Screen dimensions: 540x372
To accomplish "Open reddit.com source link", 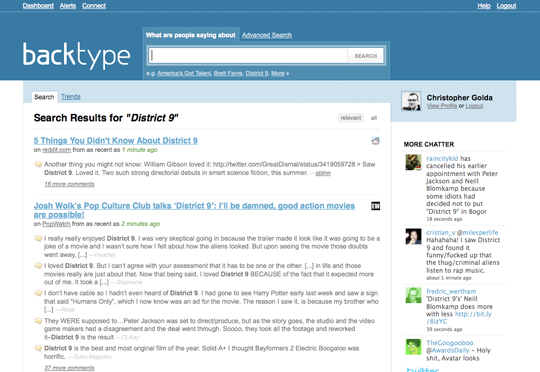I will 56,150.
